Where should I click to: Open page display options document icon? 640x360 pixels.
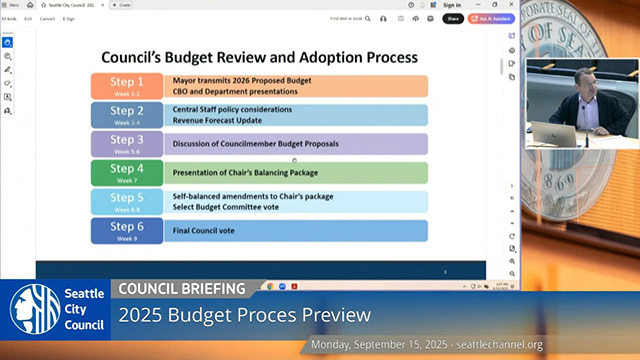pyautogui.click(x=512, y=249)
